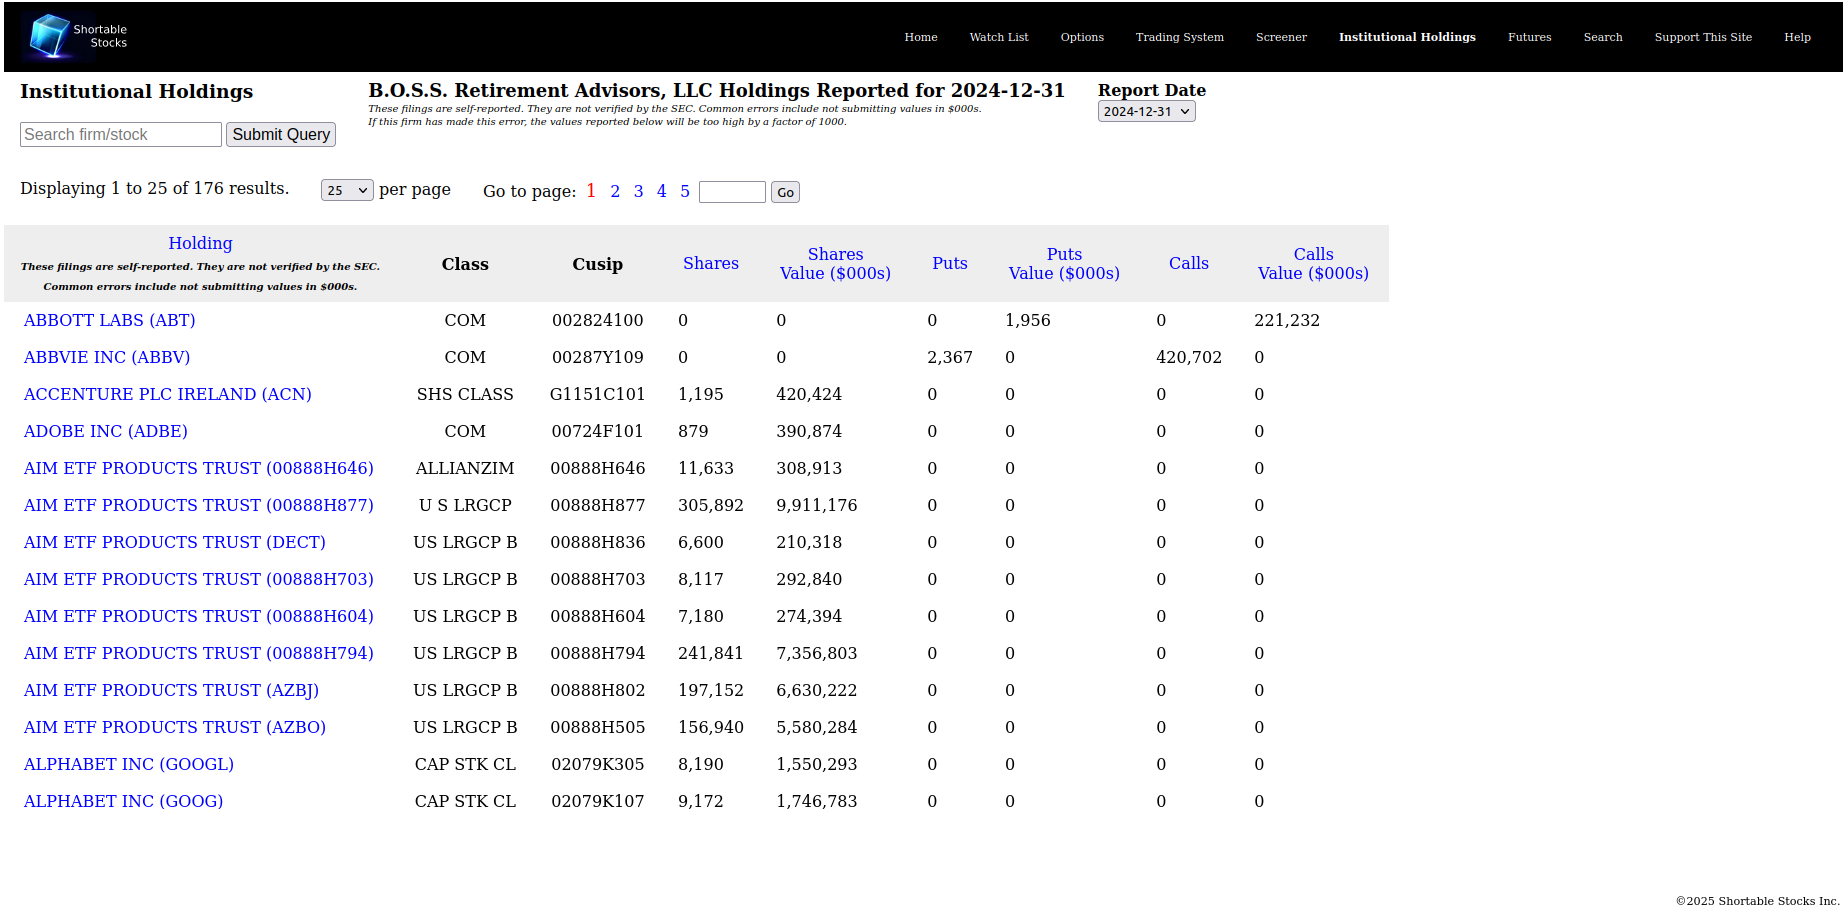The height and width of the screenshot is (906, 1847).
Task: Select shares count 305,892
Action: pyautogui.click(x=711, y=505)
